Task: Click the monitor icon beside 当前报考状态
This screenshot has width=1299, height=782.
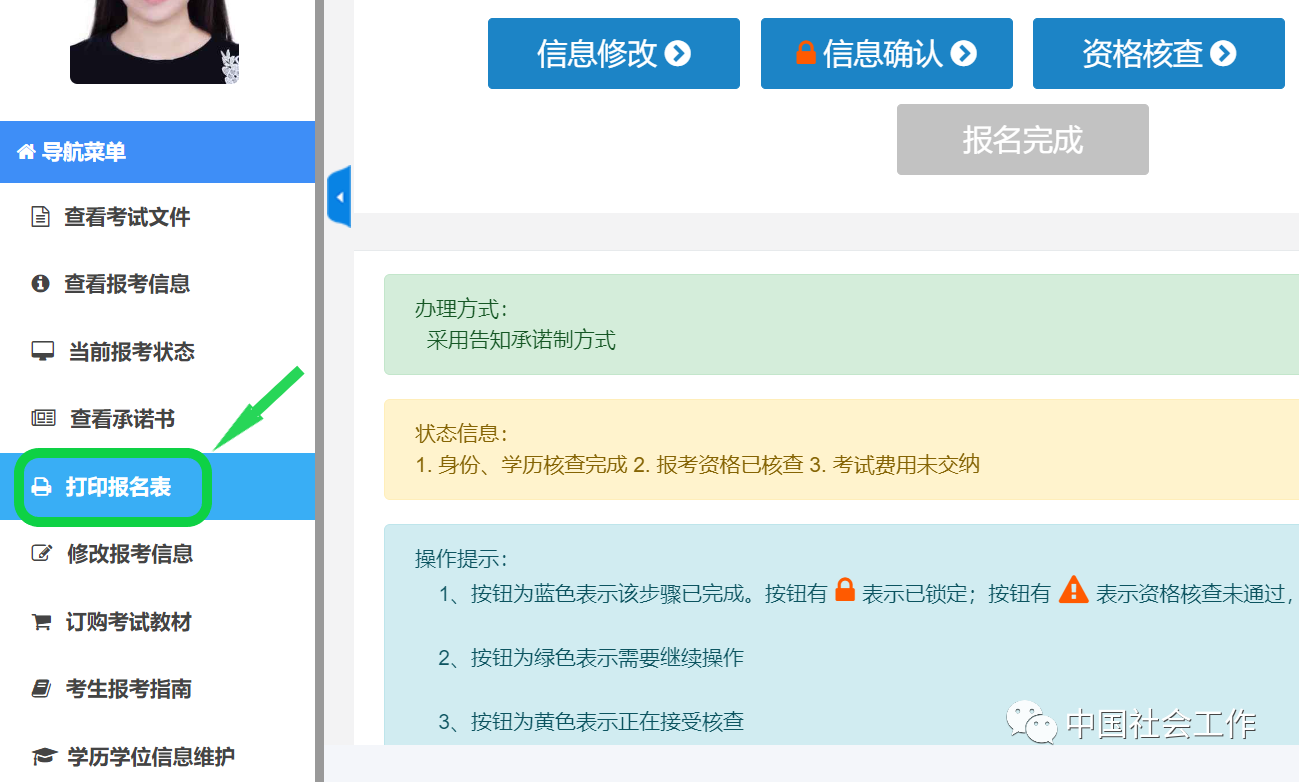Action: coord(42,352)
